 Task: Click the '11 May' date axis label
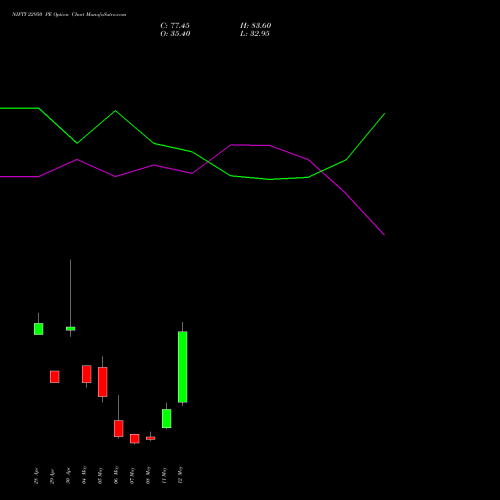tap(164, 475)
